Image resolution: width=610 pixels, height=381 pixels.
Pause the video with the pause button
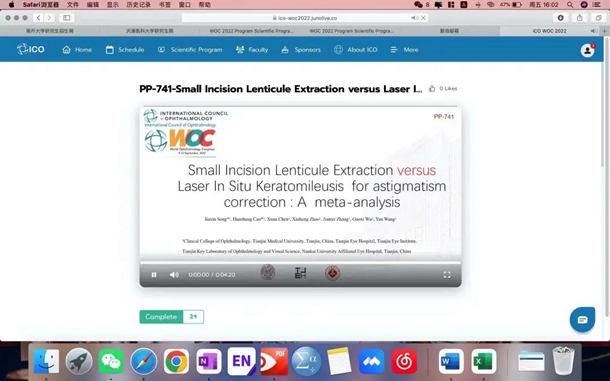pos(154,275)
